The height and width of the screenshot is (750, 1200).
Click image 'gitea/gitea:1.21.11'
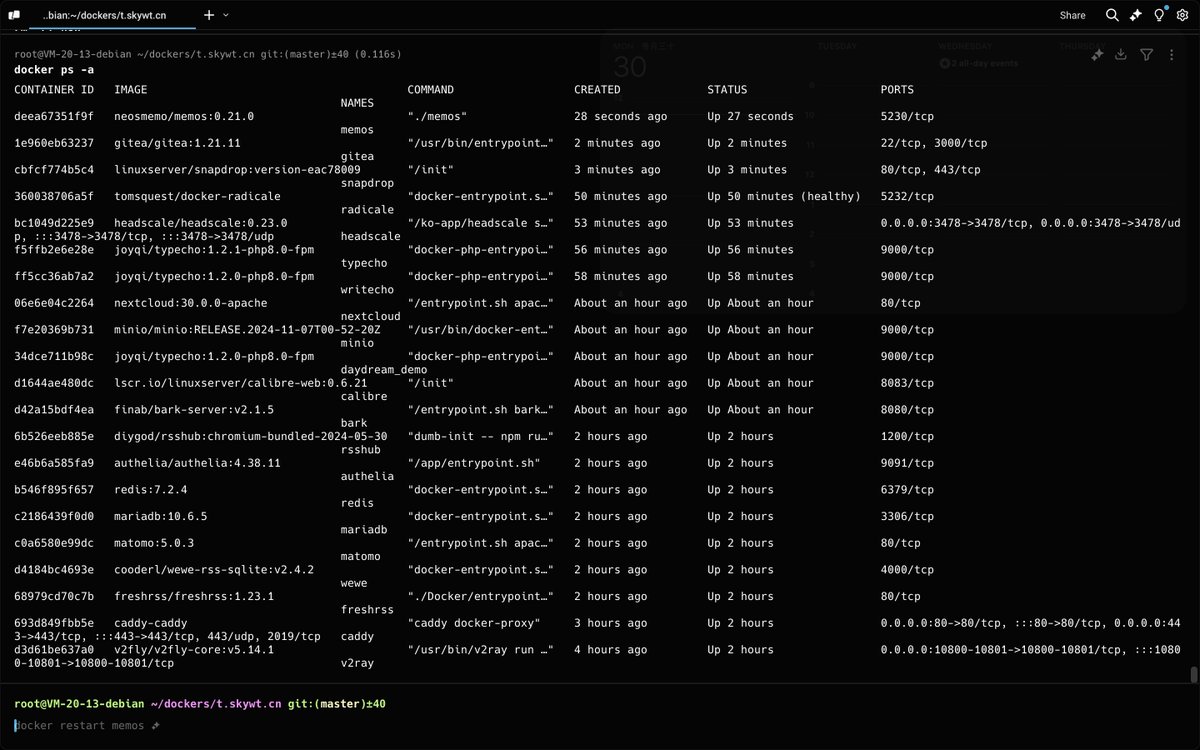(x=177, y=143)
